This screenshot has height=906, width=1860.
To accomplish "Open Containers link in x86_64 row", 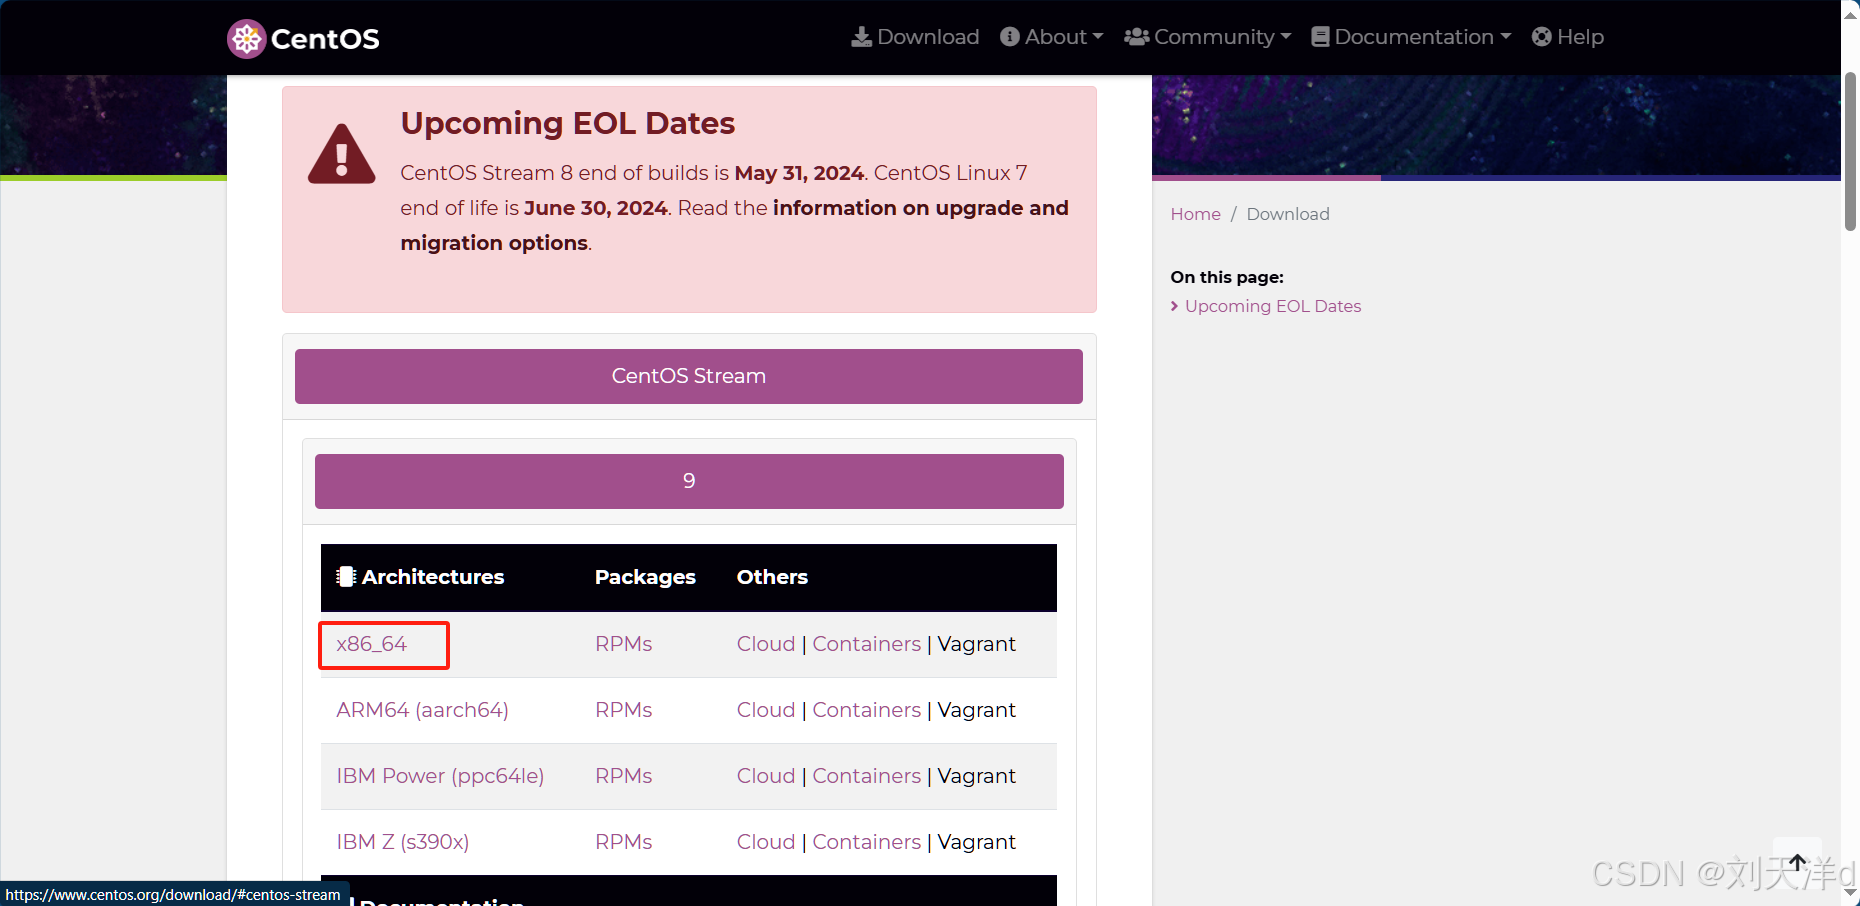I will (x=866, y=644).
